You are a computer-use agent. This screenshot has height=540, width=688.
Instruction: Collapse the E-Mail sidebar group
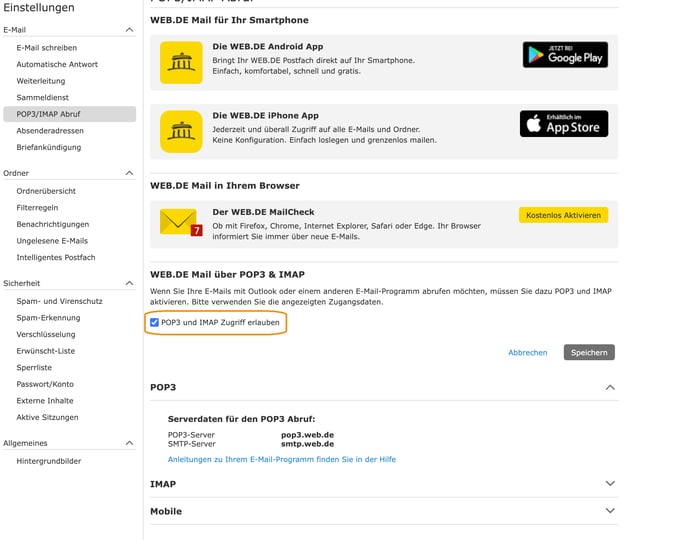[129, 30]
